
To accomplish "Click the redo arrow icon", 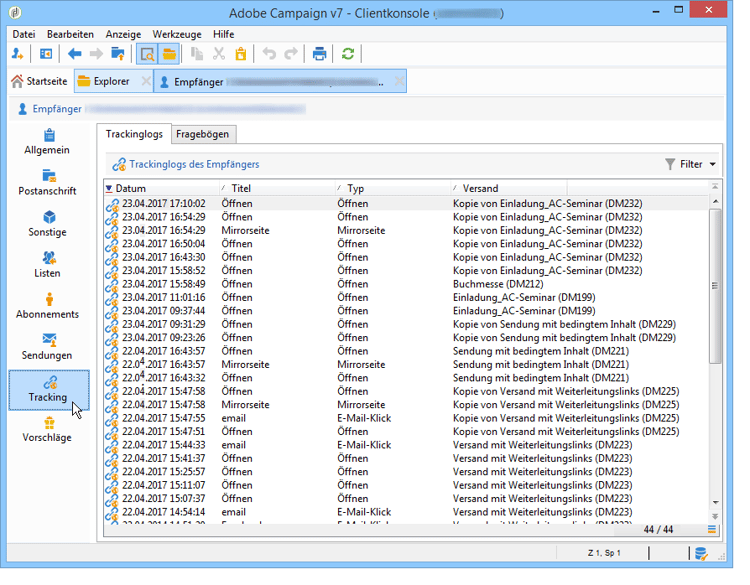I will (x=291, y=54).
